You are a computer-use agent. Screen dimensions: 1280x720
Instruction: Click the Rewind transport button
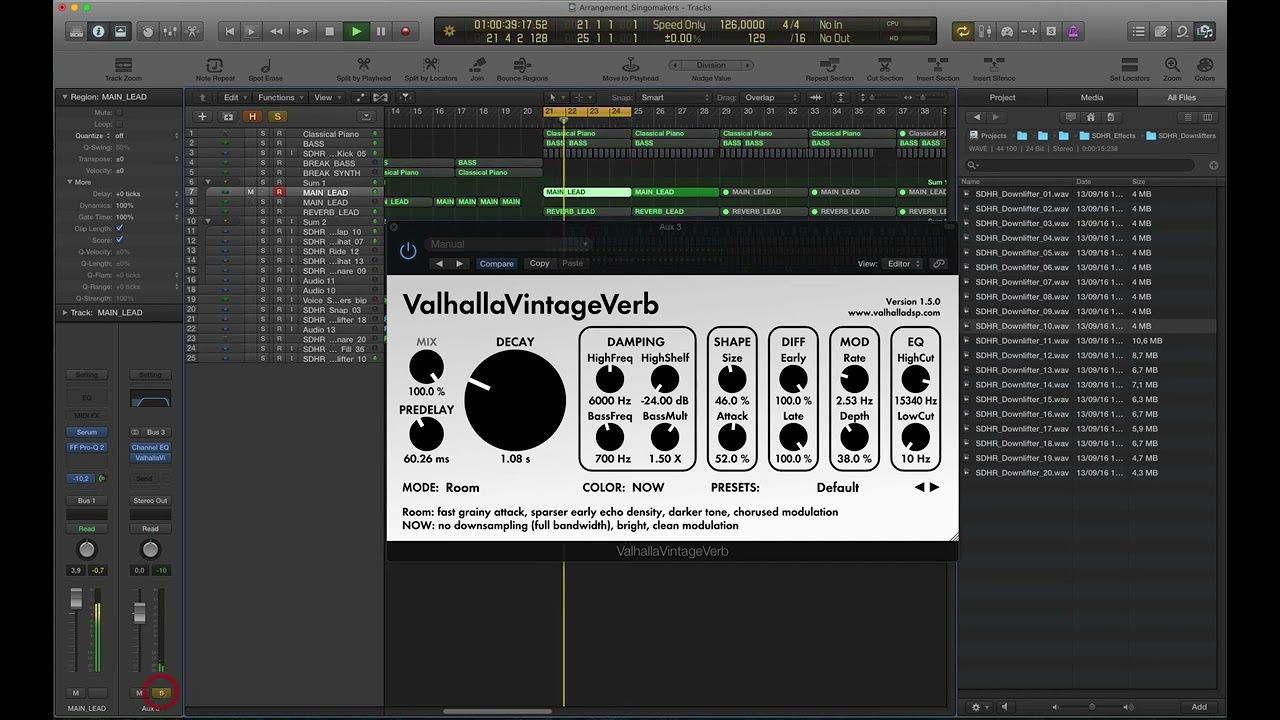[x=278, y=31]
